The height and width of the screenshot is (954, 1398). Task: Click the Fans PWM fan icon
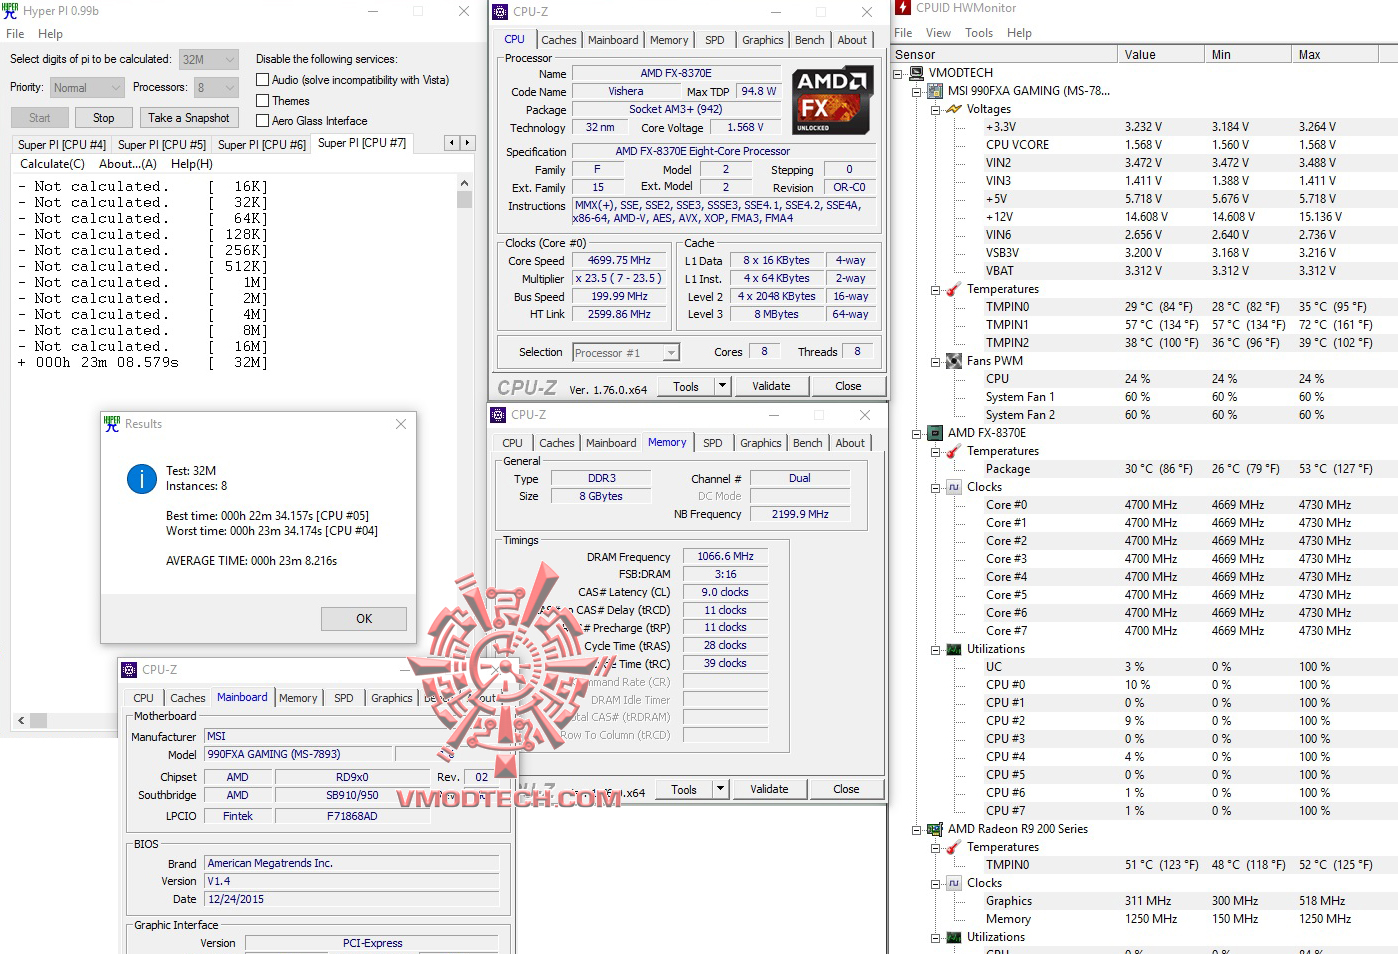coord(954,361)
